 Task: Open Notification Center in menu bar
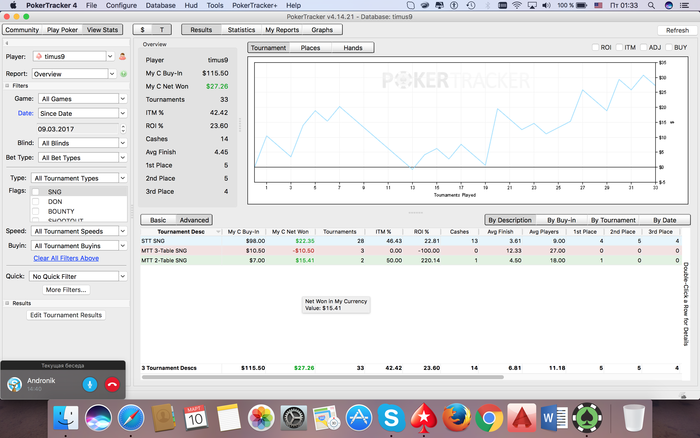[x=684, y=5]
